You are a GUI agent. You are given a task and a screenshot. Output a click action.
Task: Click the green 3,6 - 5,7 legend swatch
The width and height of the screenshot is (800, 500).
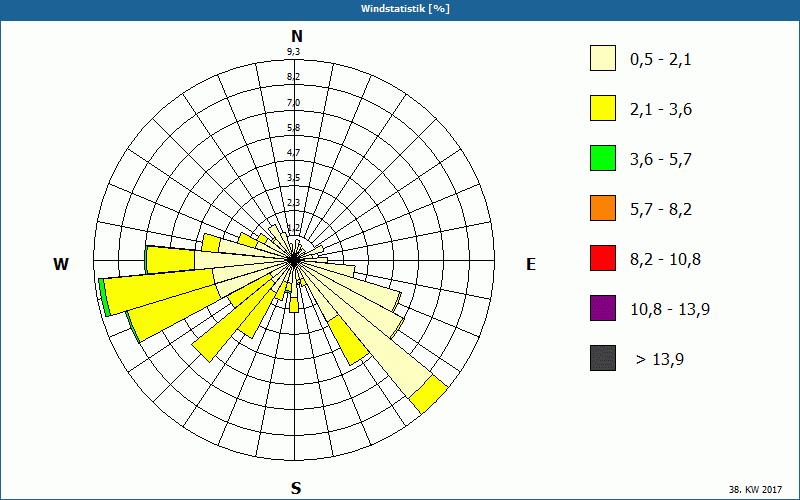603,158
